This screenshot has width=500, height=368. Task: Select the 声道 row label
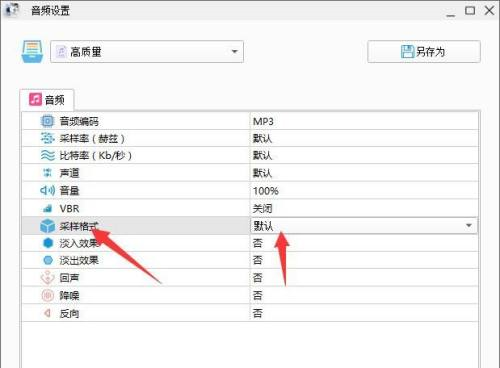point(69,173)
